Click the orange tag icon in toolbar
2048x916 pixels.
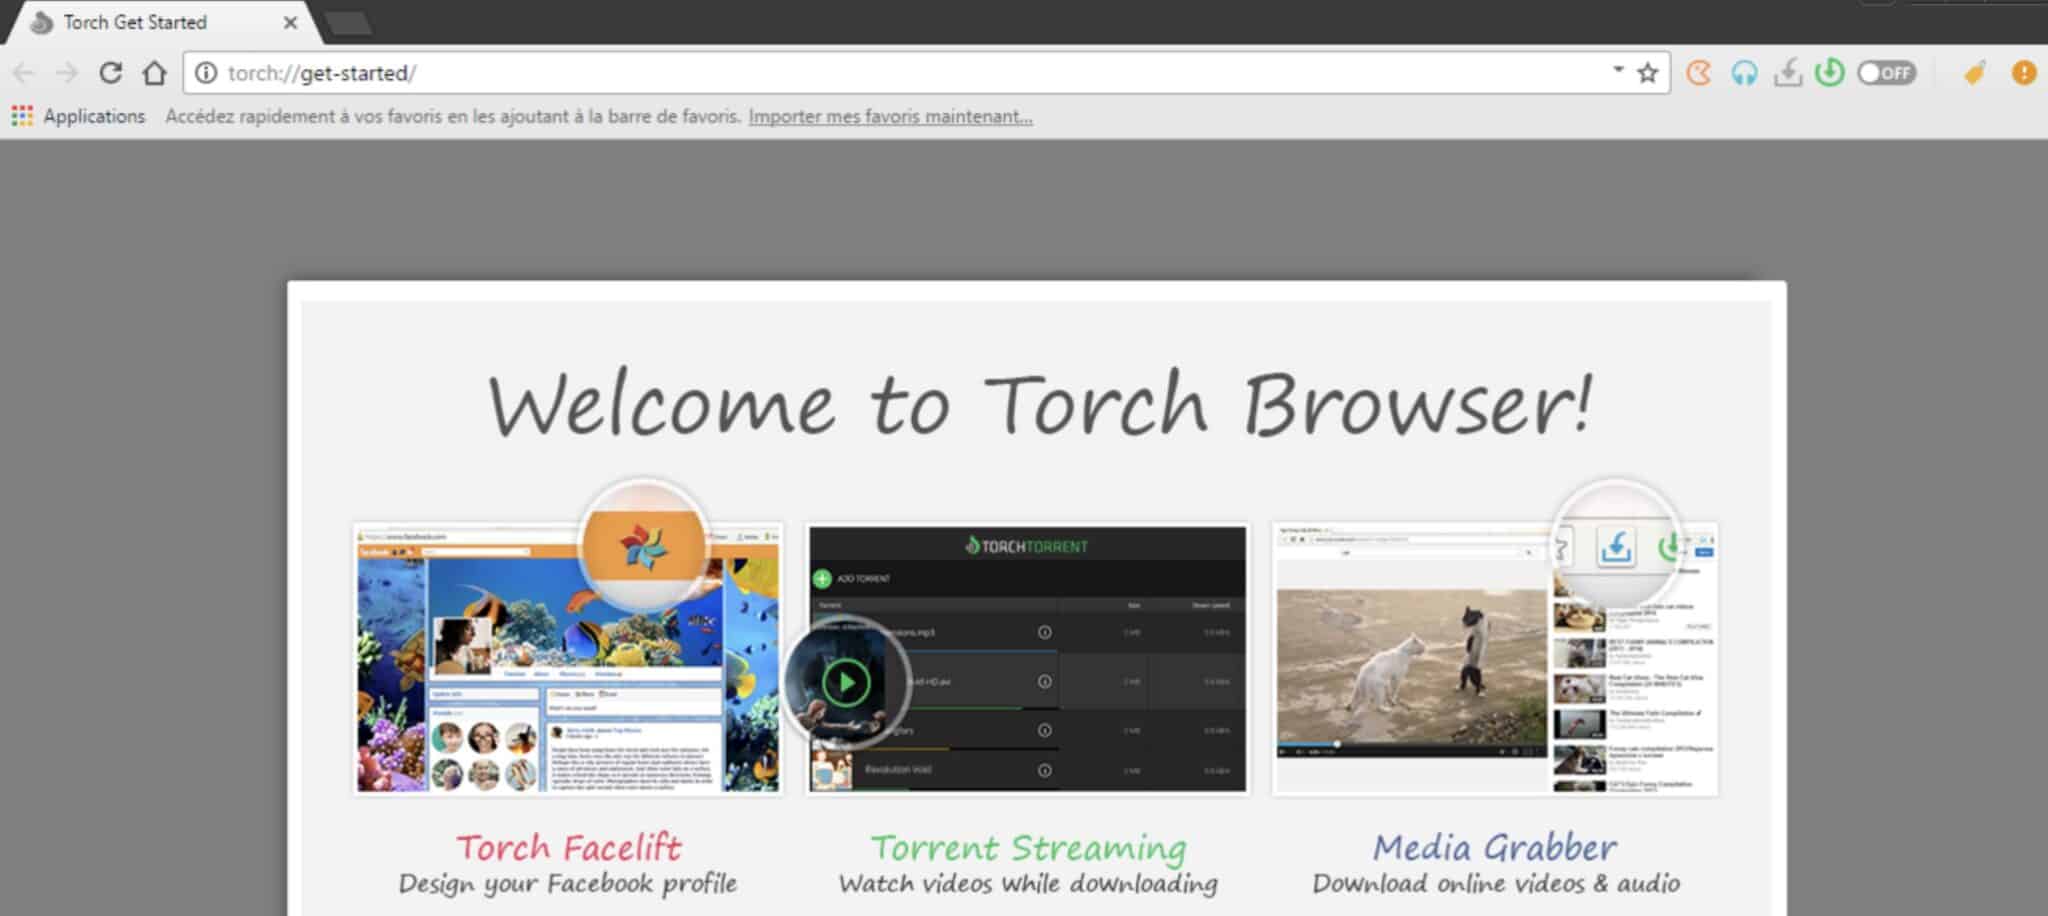[x=1975, y=73]
